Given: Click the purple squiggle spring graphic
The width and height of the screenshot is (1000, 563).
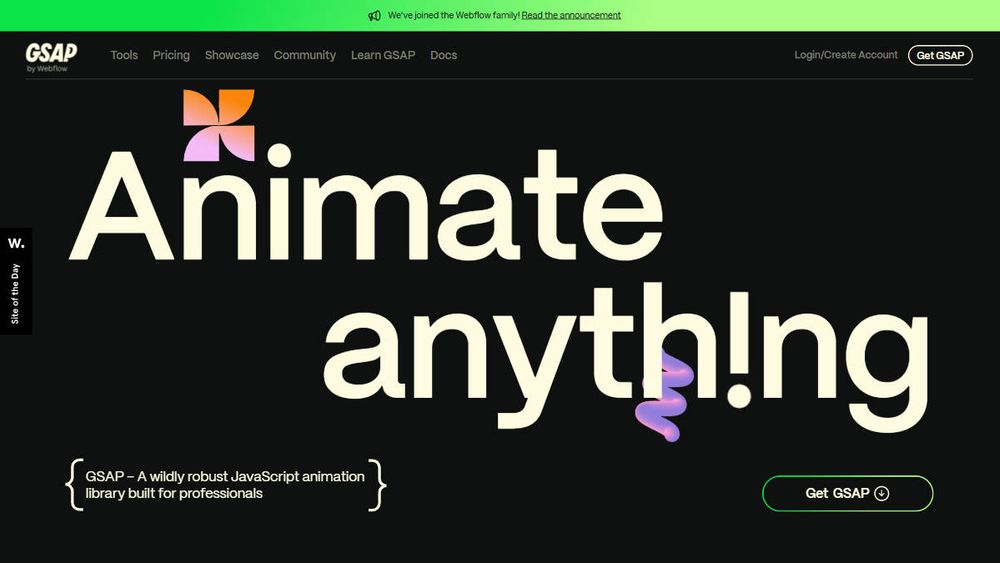Looking at the screenshot, I should pos(665,397).
